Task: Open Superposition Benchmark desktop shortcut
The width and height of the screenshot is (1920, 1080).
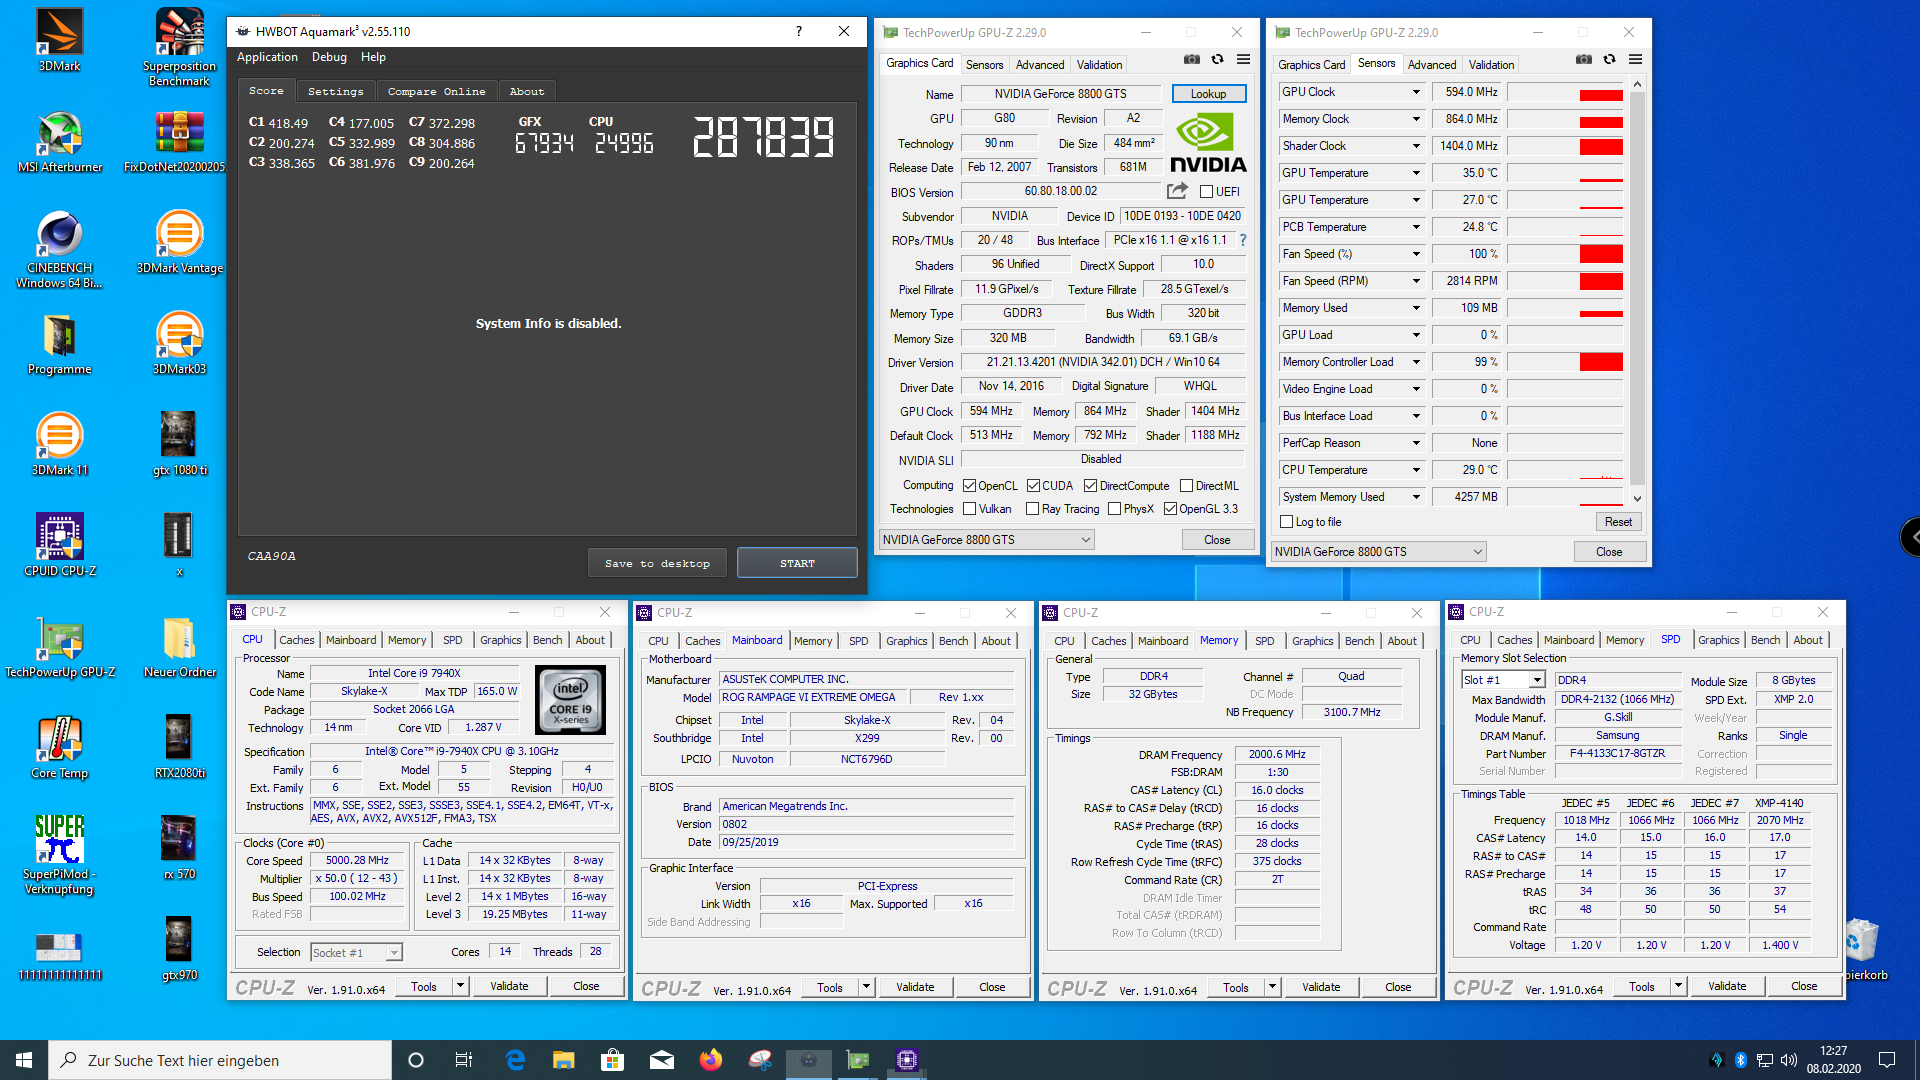Action: 179,46
